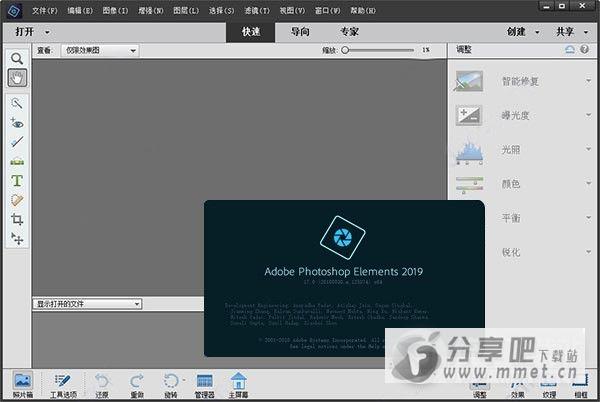The image size is (600, 402).
Task: Open the 显示打开的文件 dropdown
Action: [88, 304]
